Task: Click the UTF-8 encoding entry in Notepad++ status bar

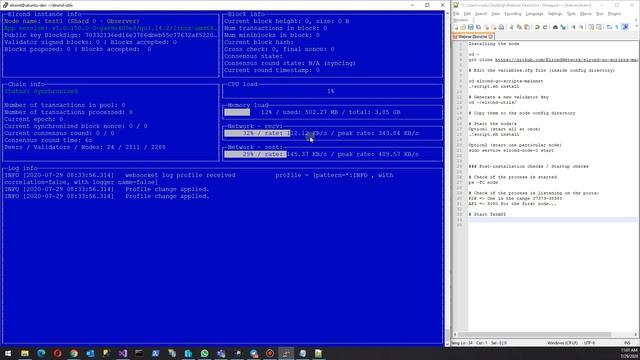Action: (589, 343)
